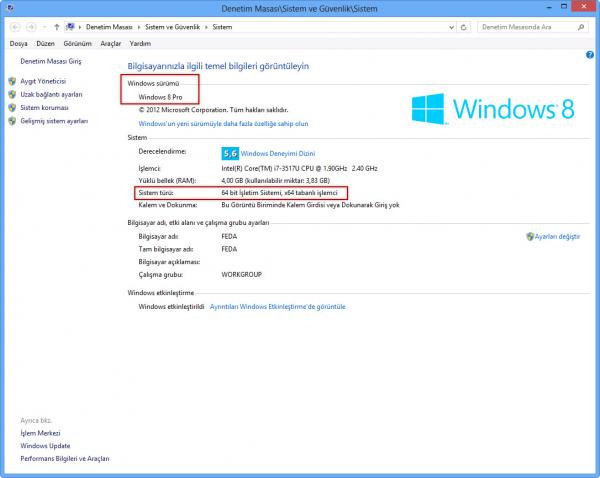Screen dimensions: 600x478
Task: Open the 'Windows Deneyimi Dizini' link
Action: (278, 153)
